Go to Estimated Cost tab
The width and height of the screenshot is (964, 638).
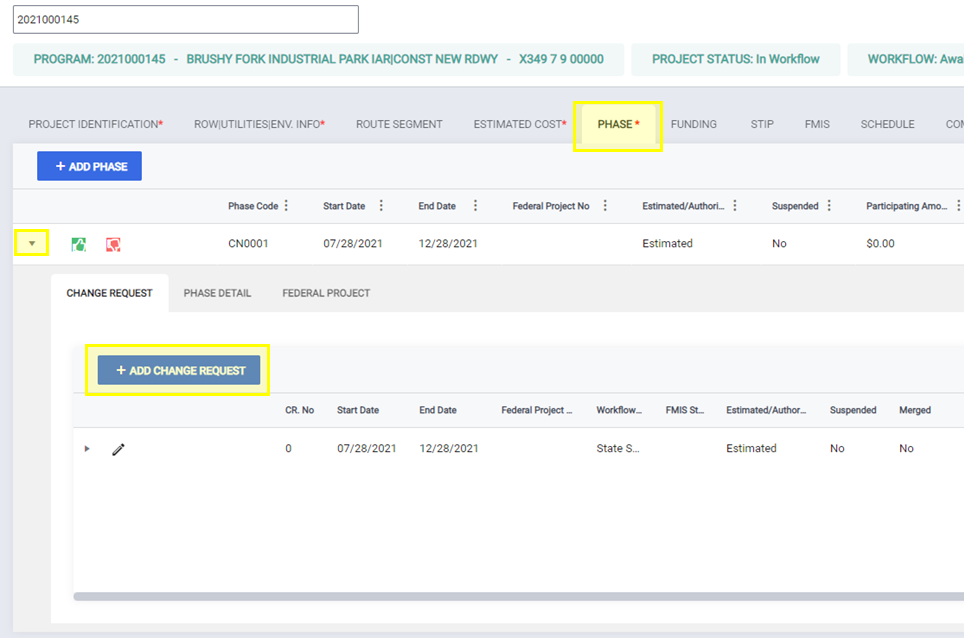coord(520,124)
